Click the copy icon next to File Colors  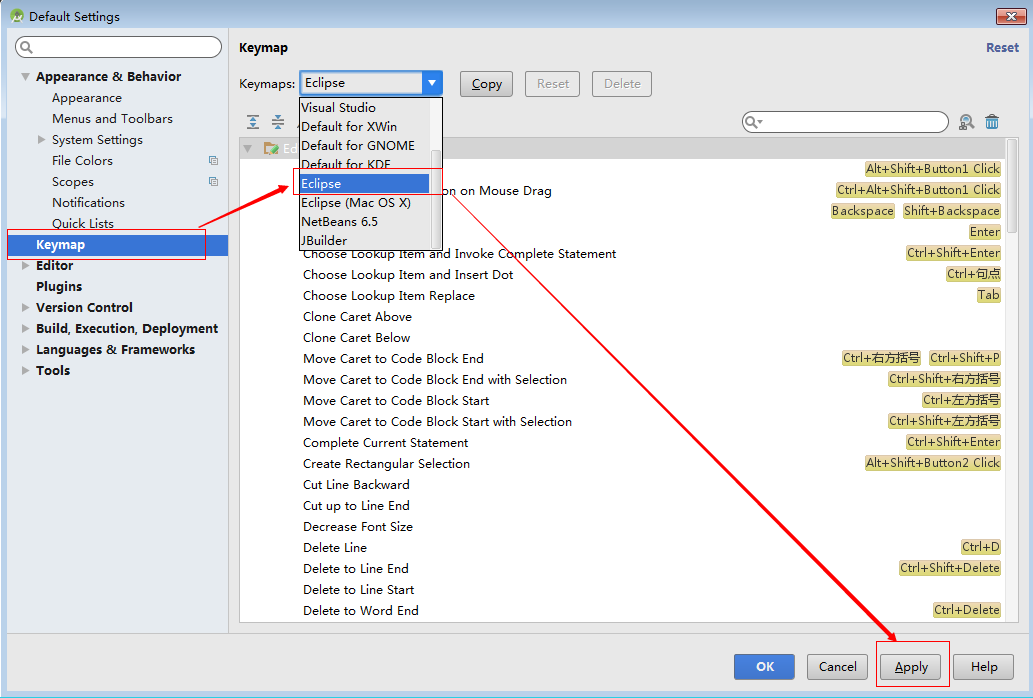(213, 161)
